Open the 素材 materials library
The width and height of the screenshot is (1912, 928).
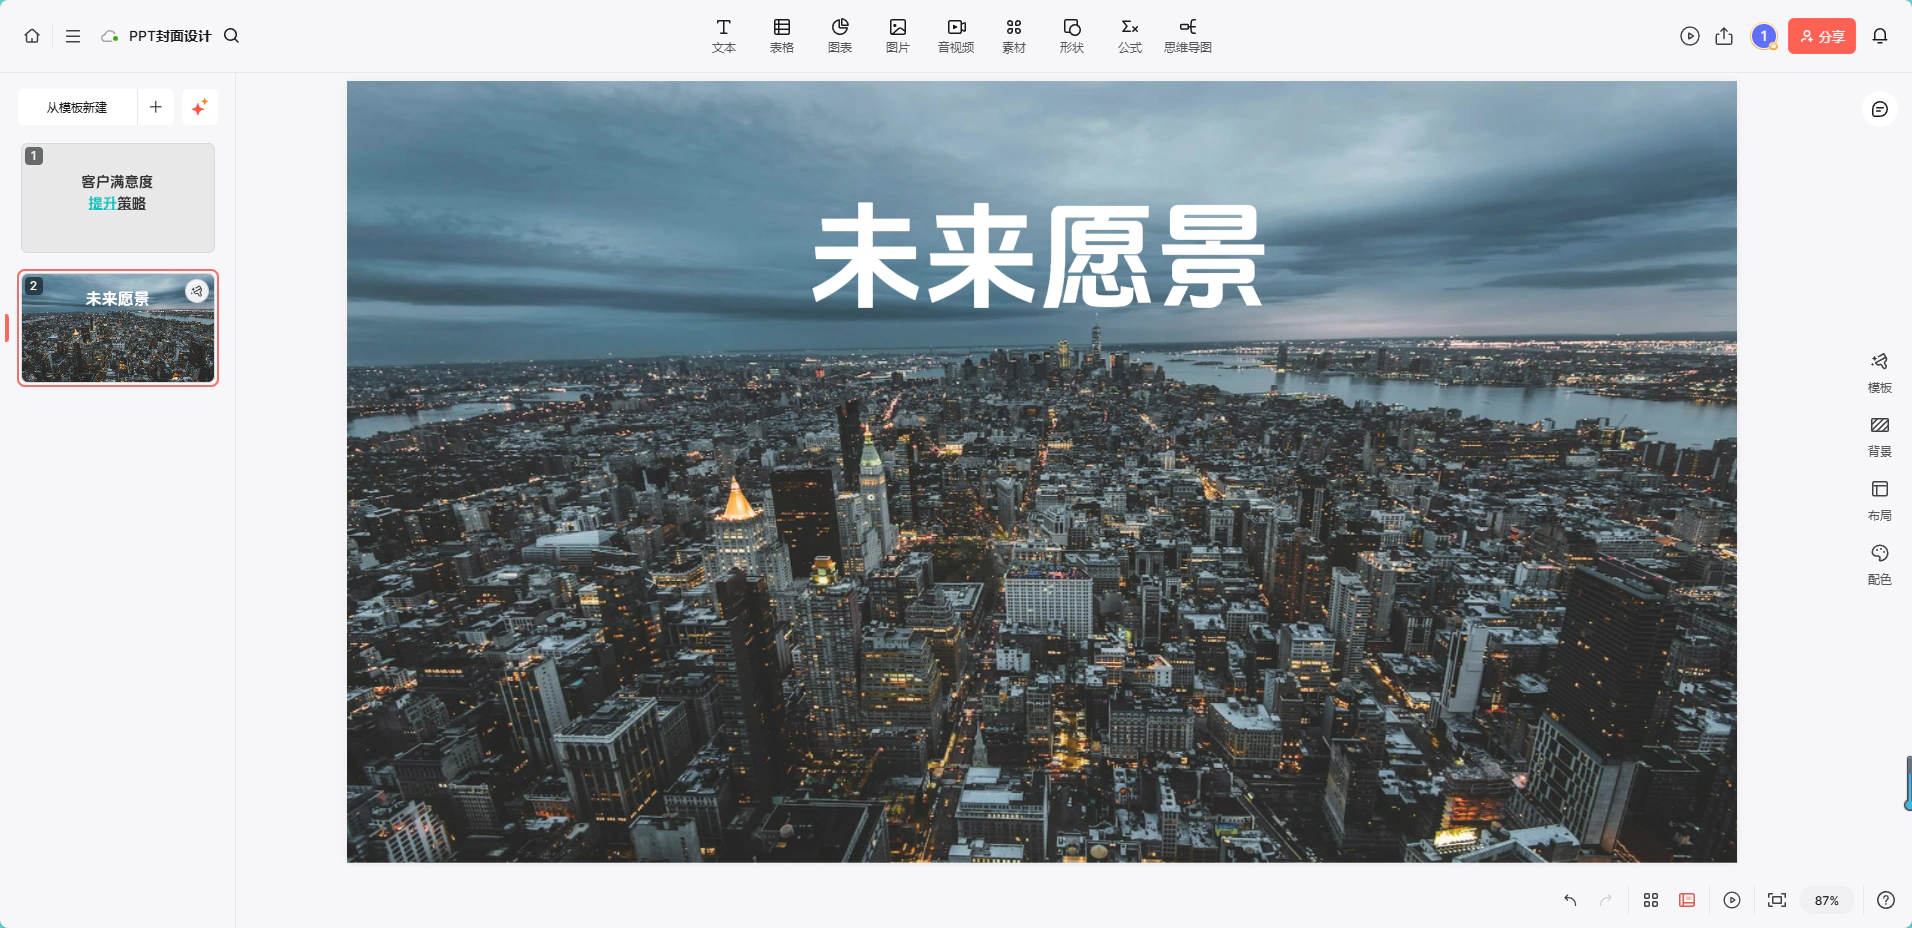click(x=1014, y=36)
